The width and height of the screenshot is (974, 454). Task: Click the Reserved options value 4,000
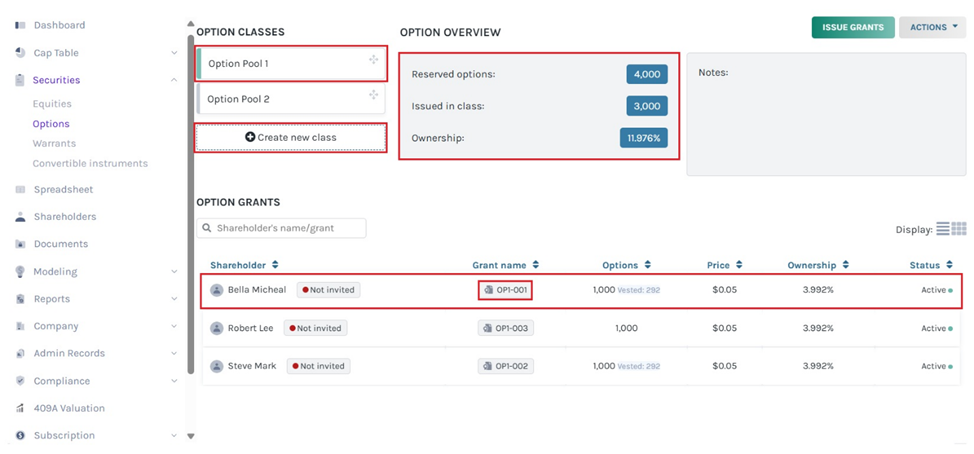(x=647, y=74)
